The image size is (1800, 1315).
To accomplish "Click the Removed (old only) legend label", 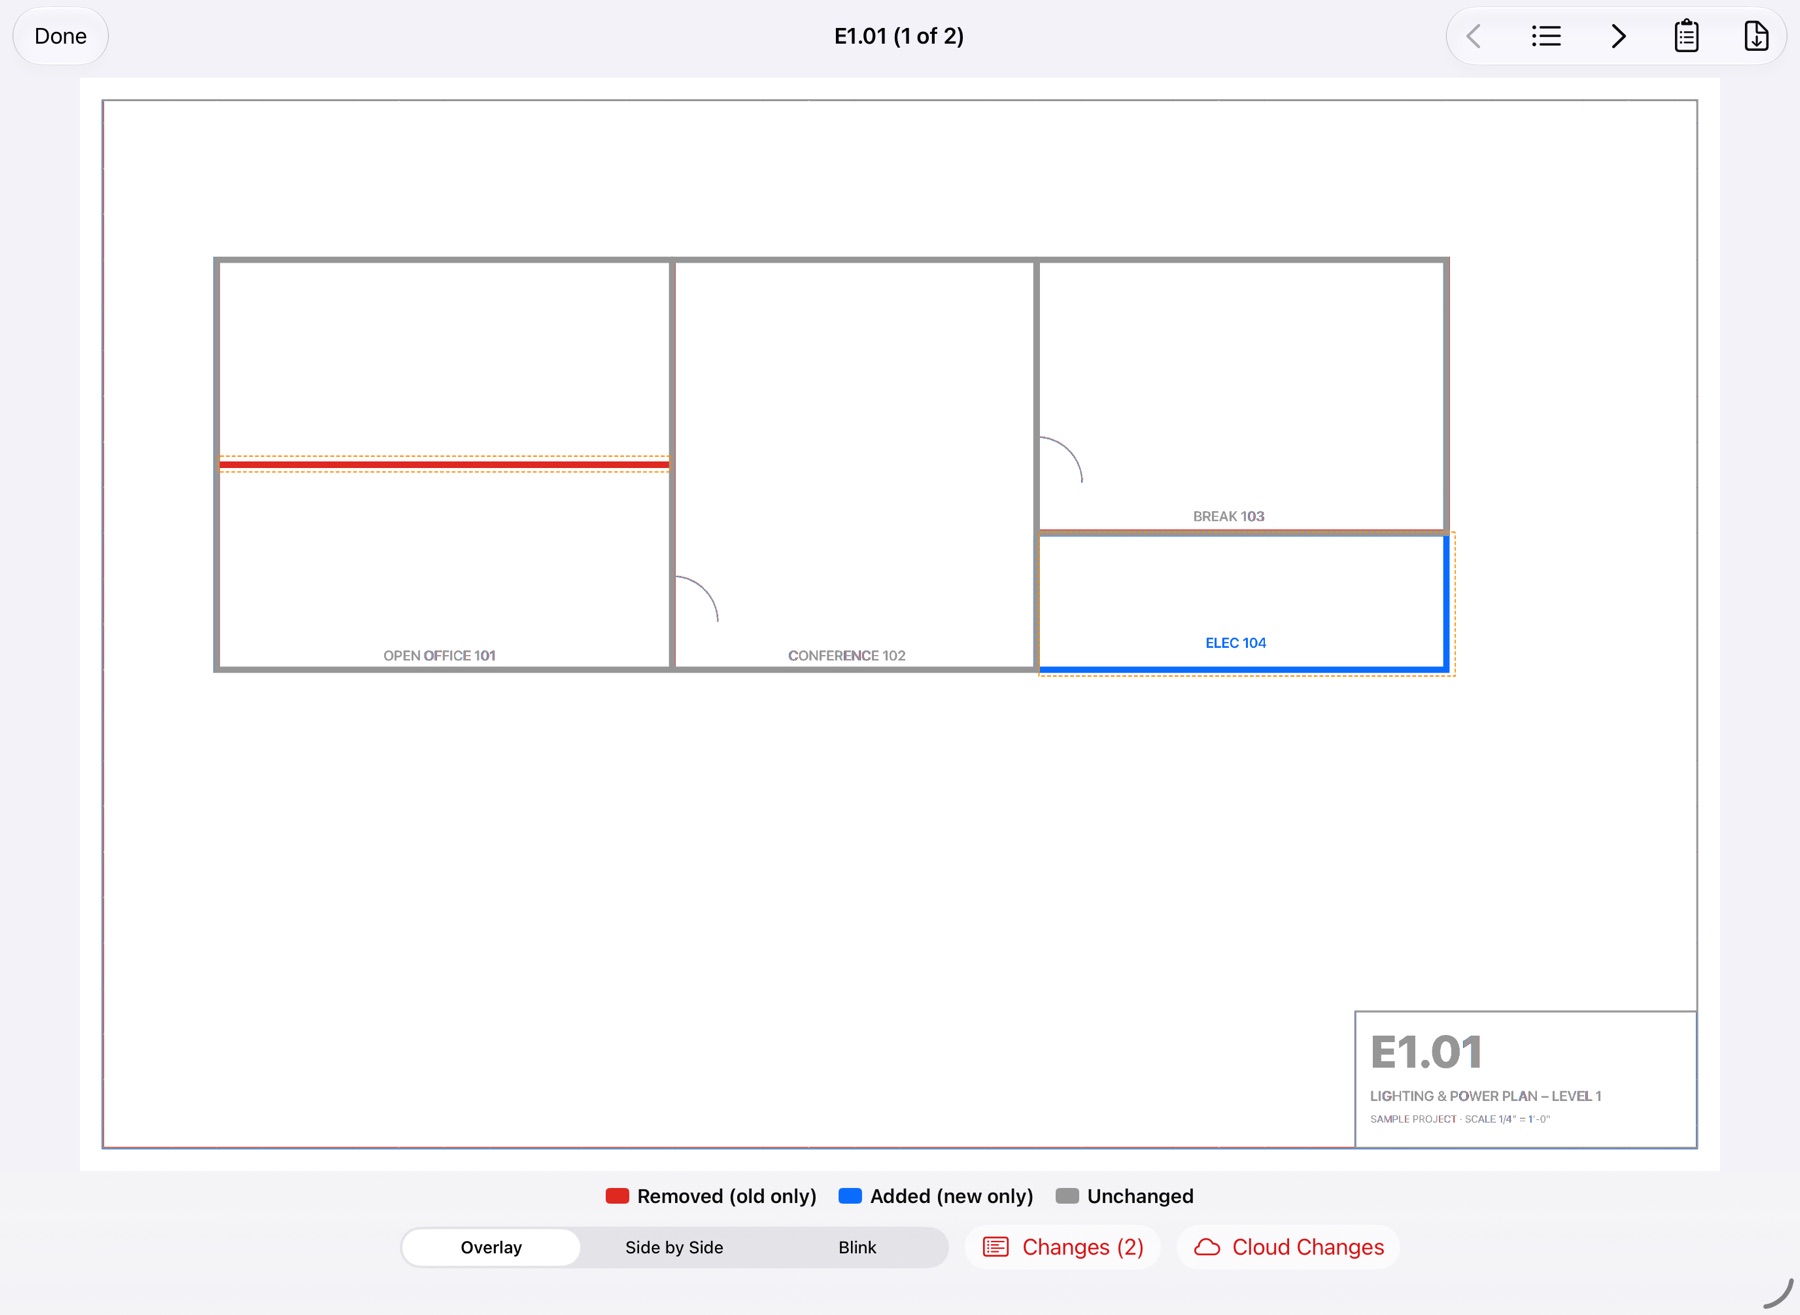I will coord(726,1196).
